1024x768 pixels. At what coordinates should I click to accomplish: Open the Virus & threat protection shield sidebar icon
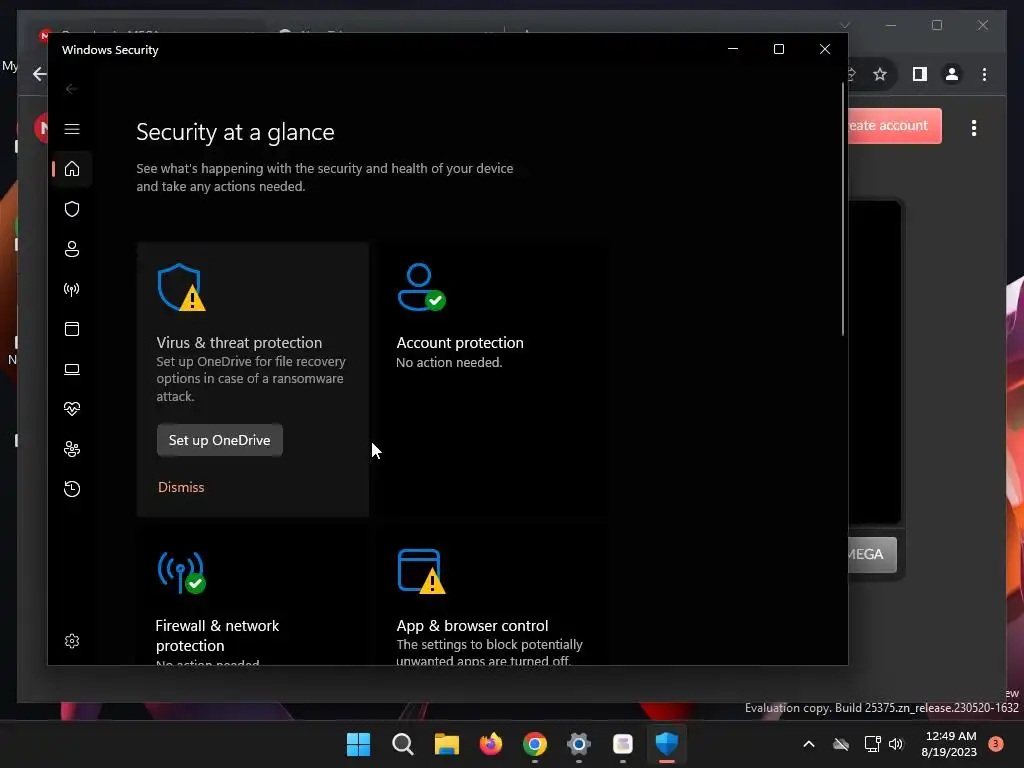[x=72, y=209]
